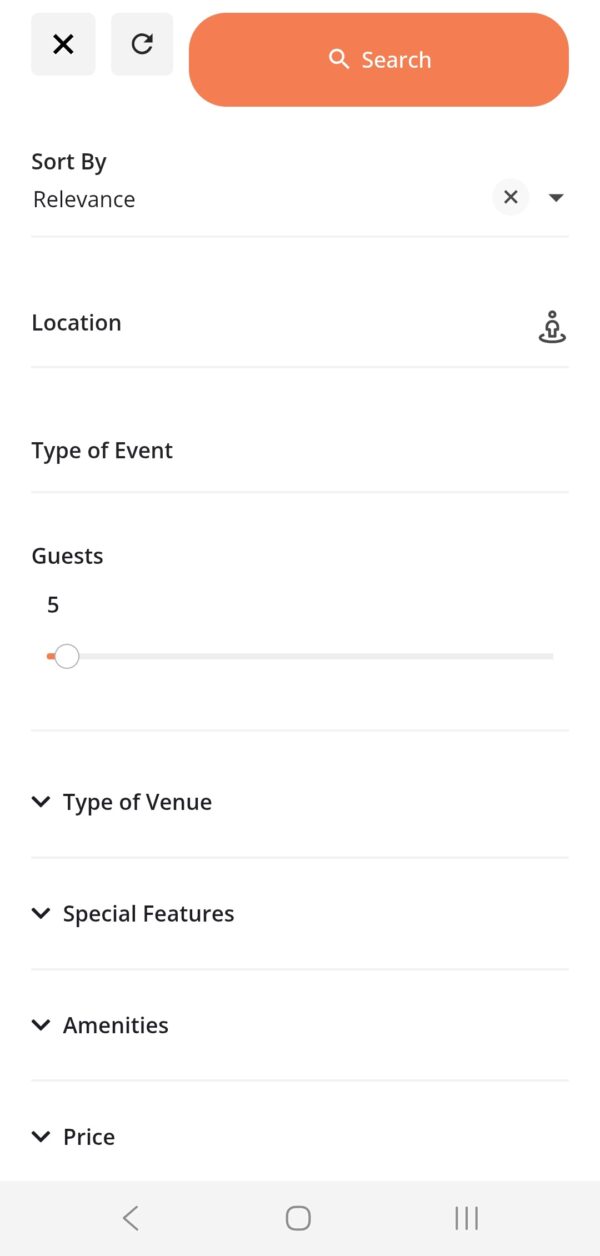The width and height of the screenshot is (600, 1256).
Task: Open recent apps from the navigation bar
Action: [x=466, y=1218]
